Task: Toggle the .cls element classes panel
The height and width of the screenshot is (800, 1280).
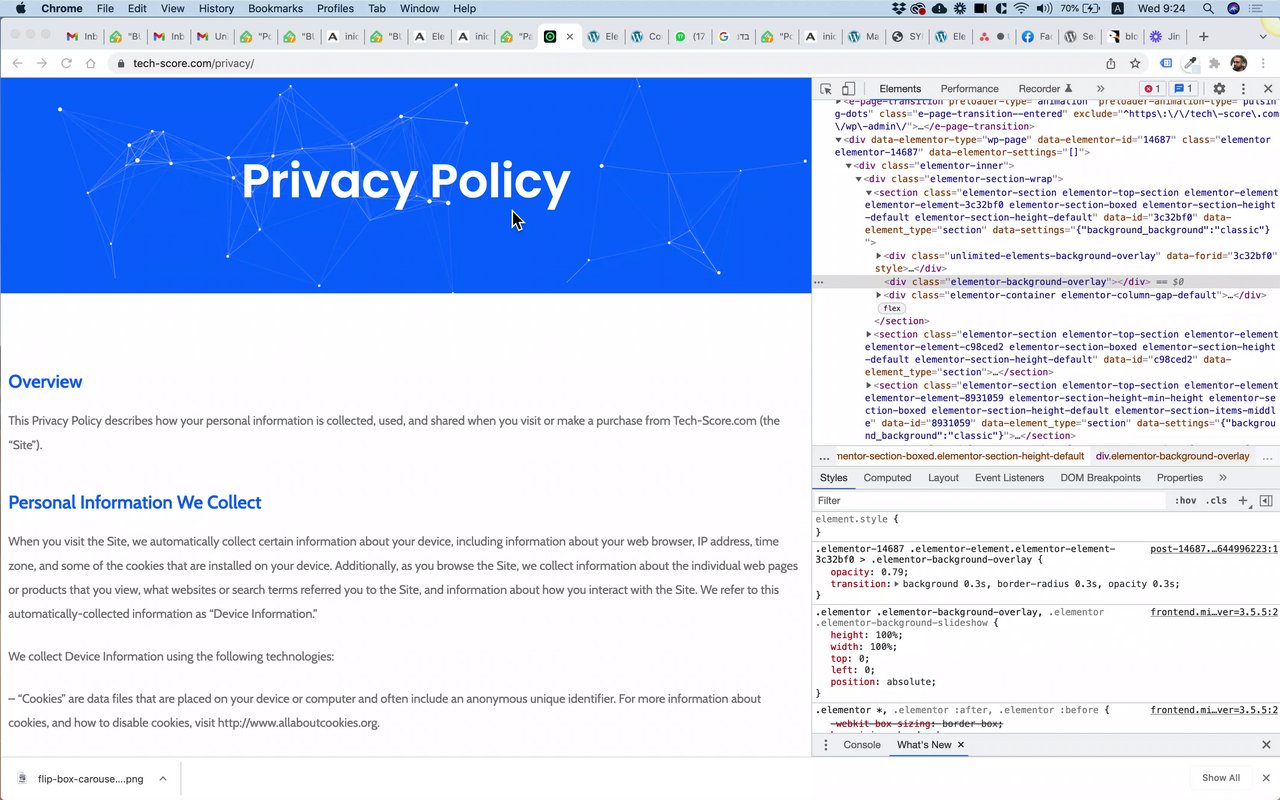Action: (x=1216, y=501)
